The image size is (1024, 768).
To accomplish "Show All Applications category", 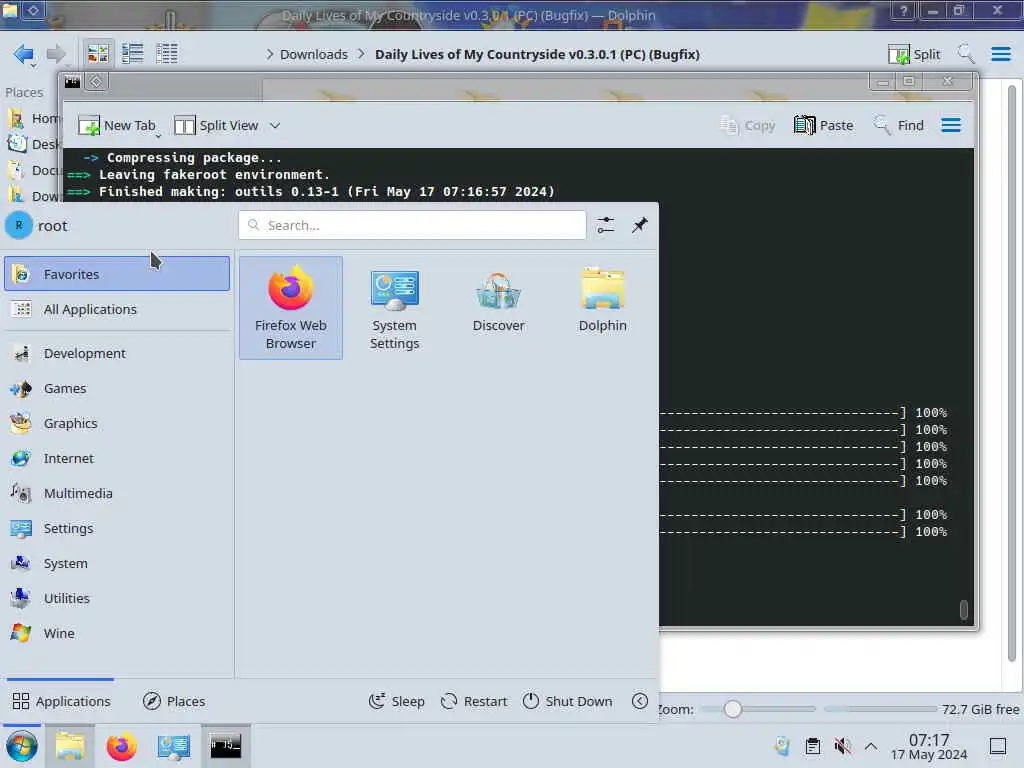I will click(x=117, y=309).
